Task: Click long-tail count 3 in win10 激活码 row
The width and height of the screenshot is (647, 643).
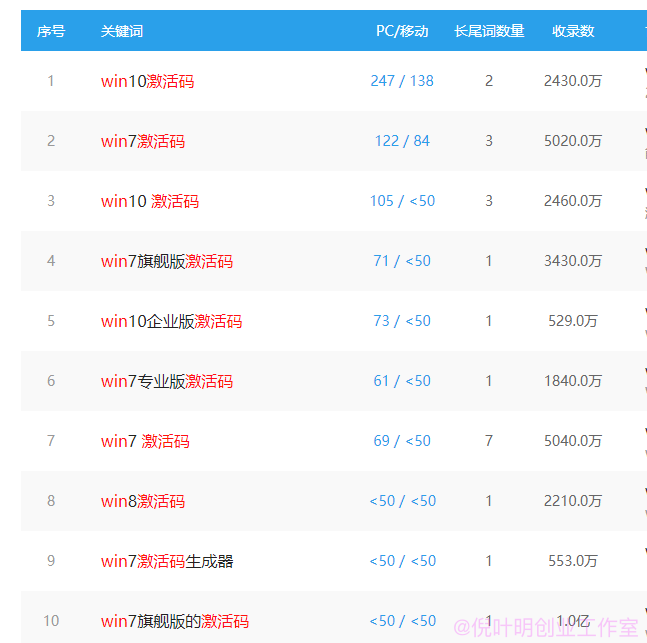Action: (x=489, y=201)
